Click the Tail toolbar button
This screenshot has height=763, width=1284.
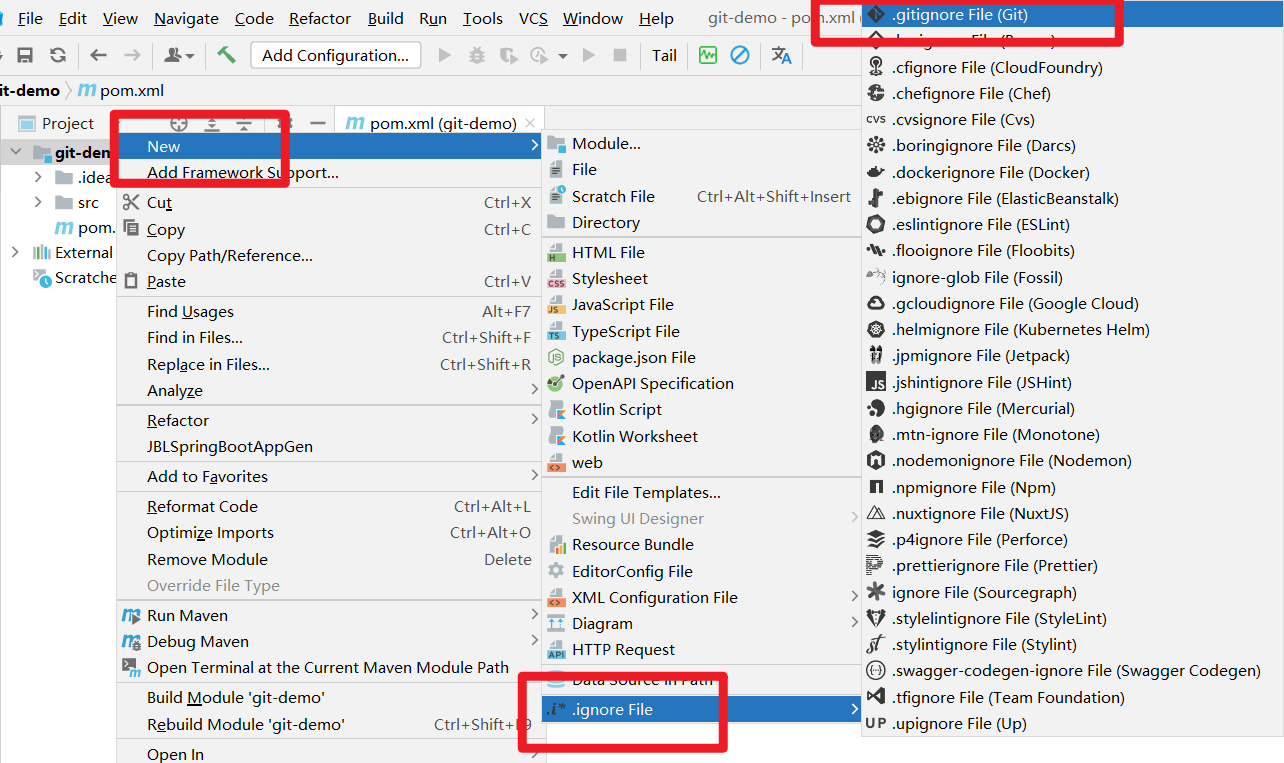point(664,56)
